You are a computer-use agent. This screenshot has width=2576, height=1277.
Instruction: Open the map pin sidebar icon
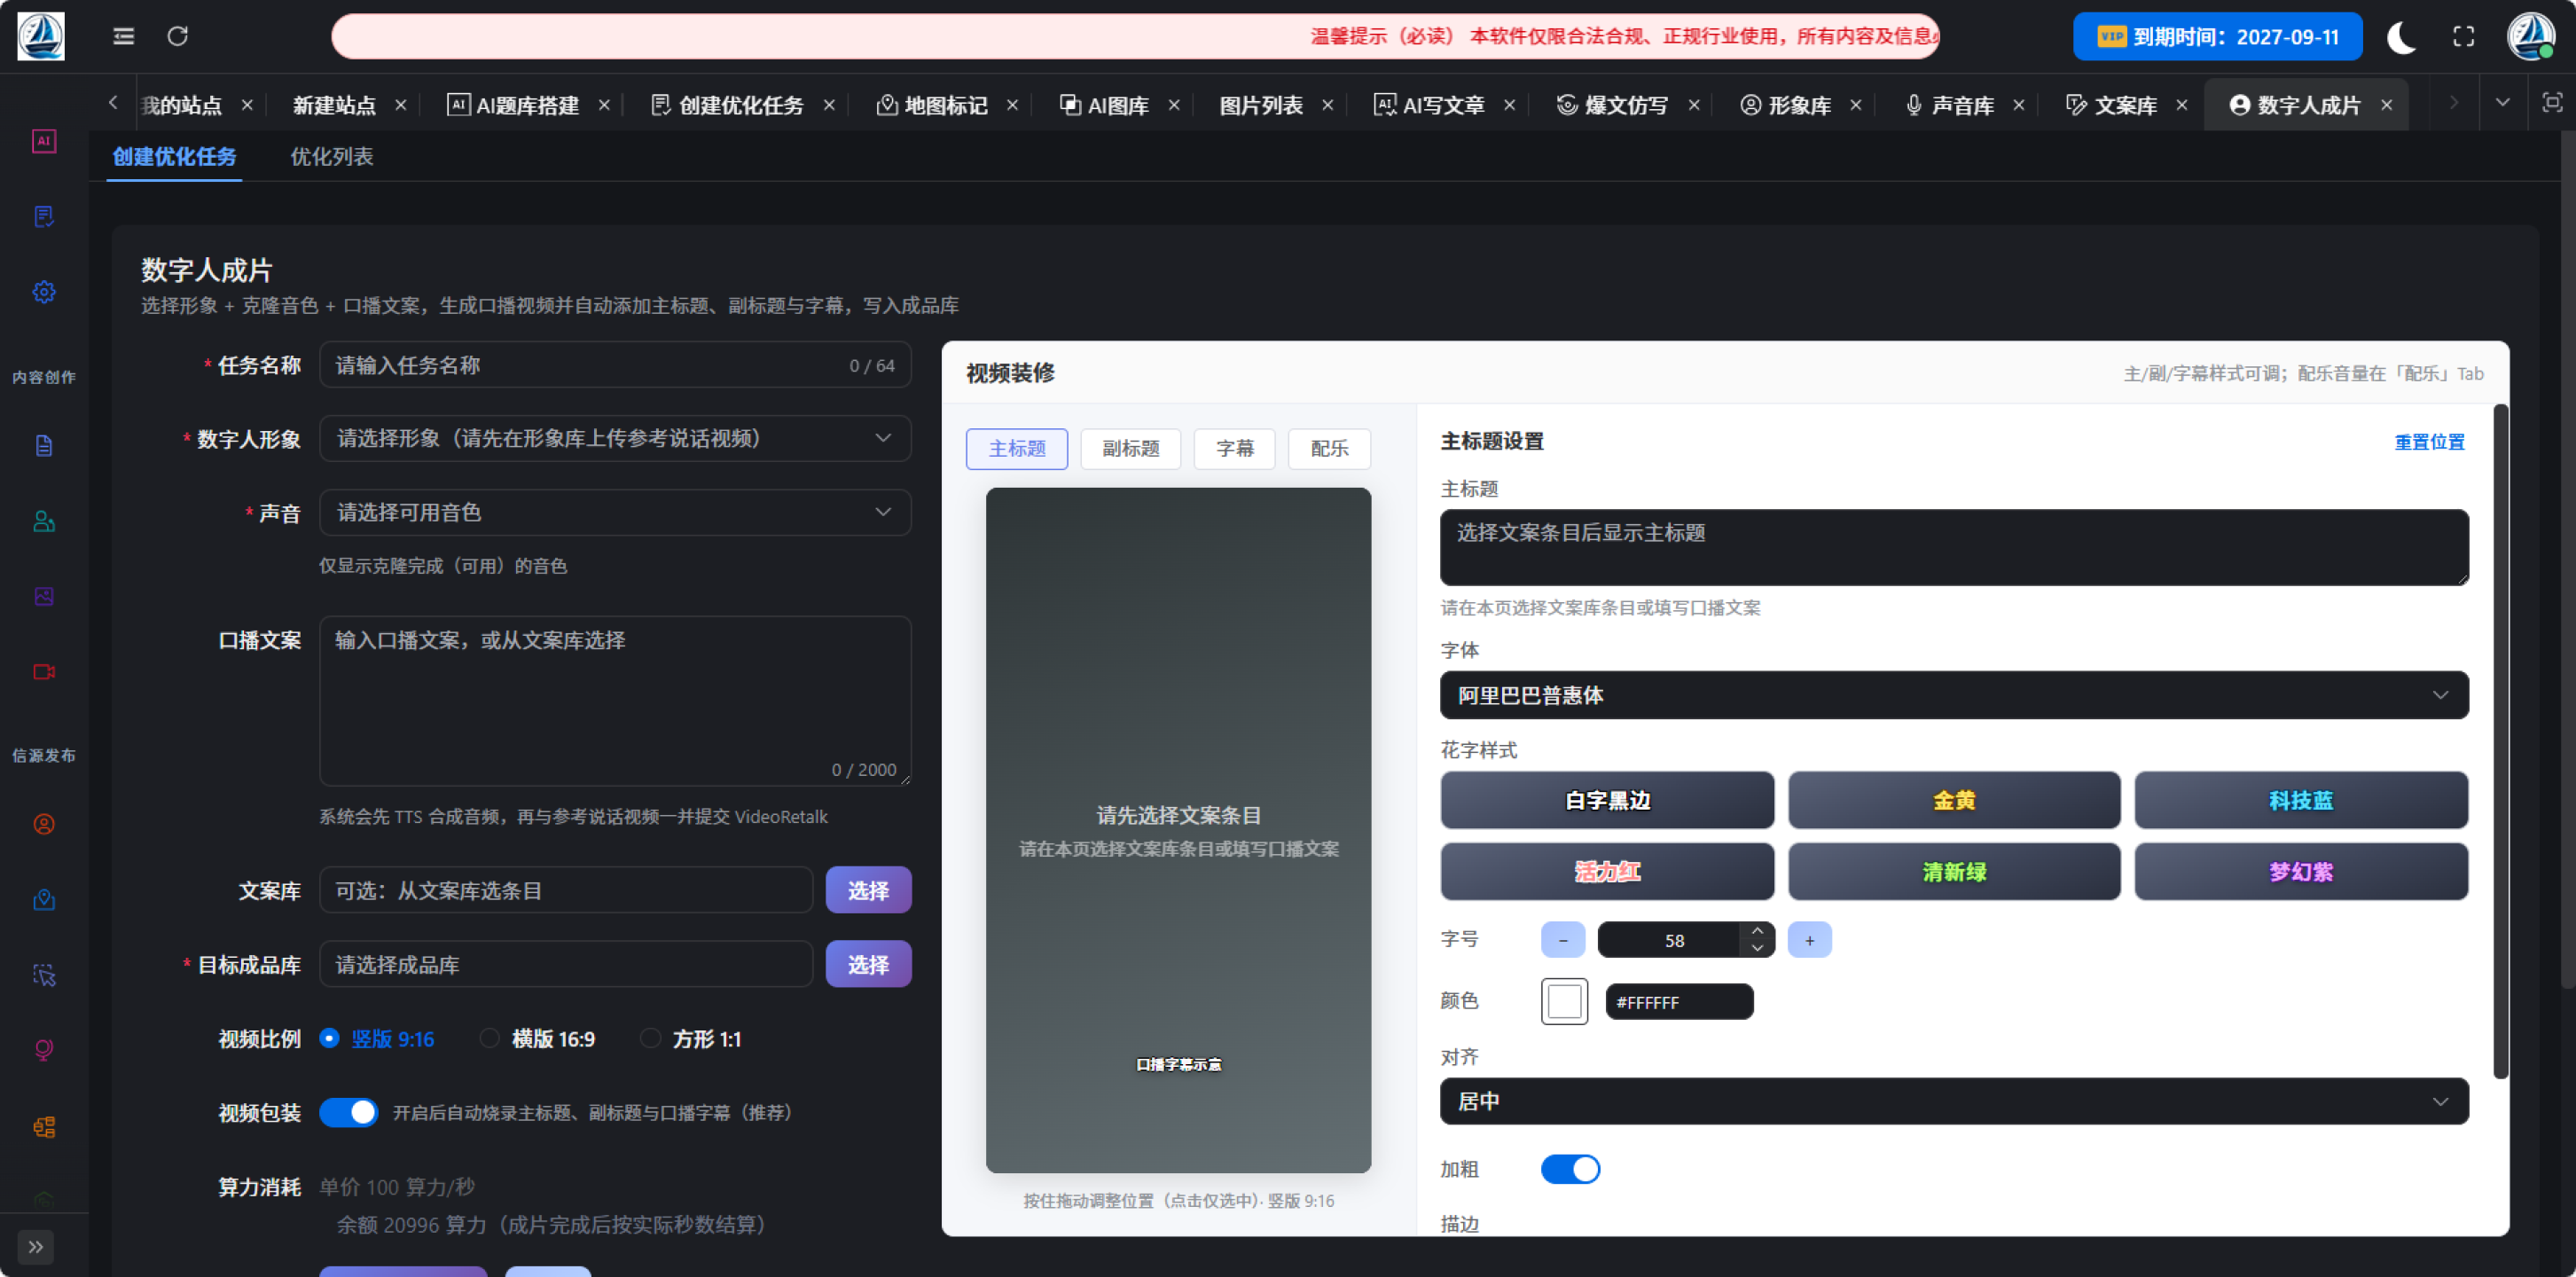(x=44, y=900)
